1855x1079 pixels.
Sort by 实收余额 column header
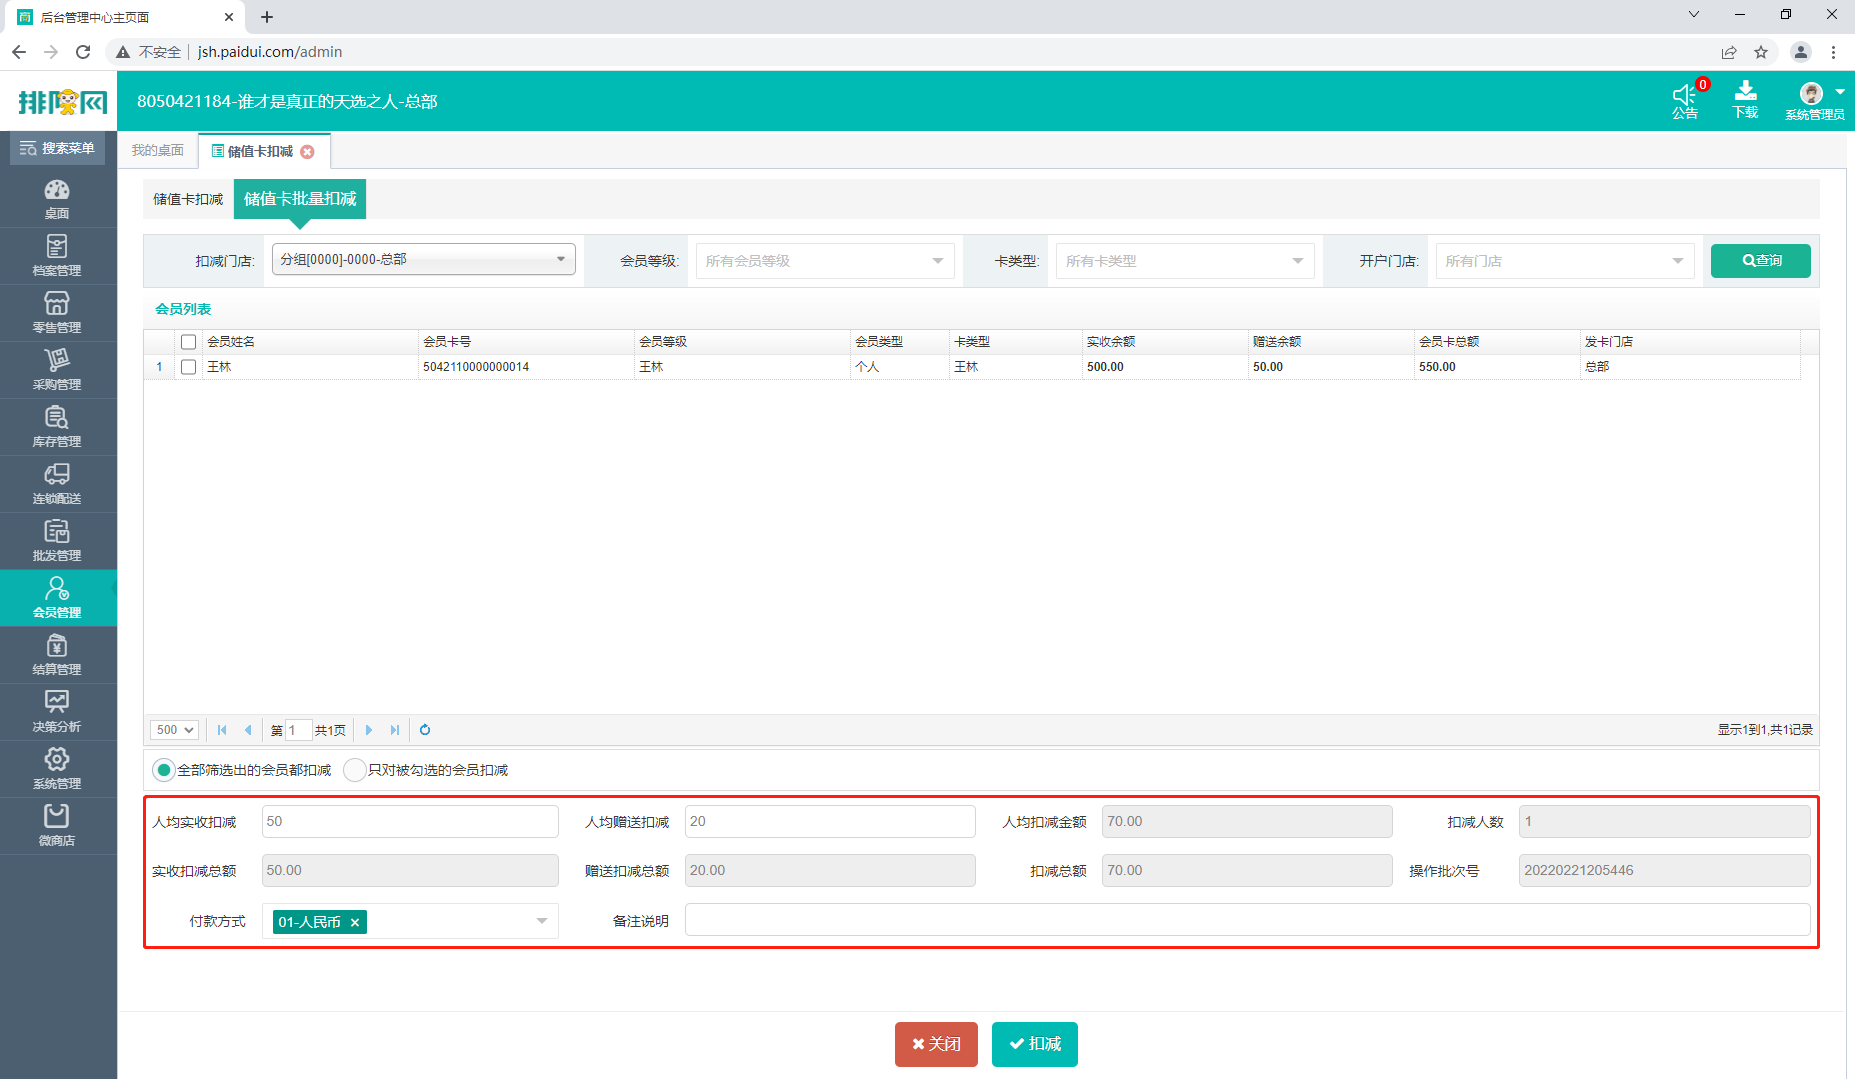pos(1165,342)
